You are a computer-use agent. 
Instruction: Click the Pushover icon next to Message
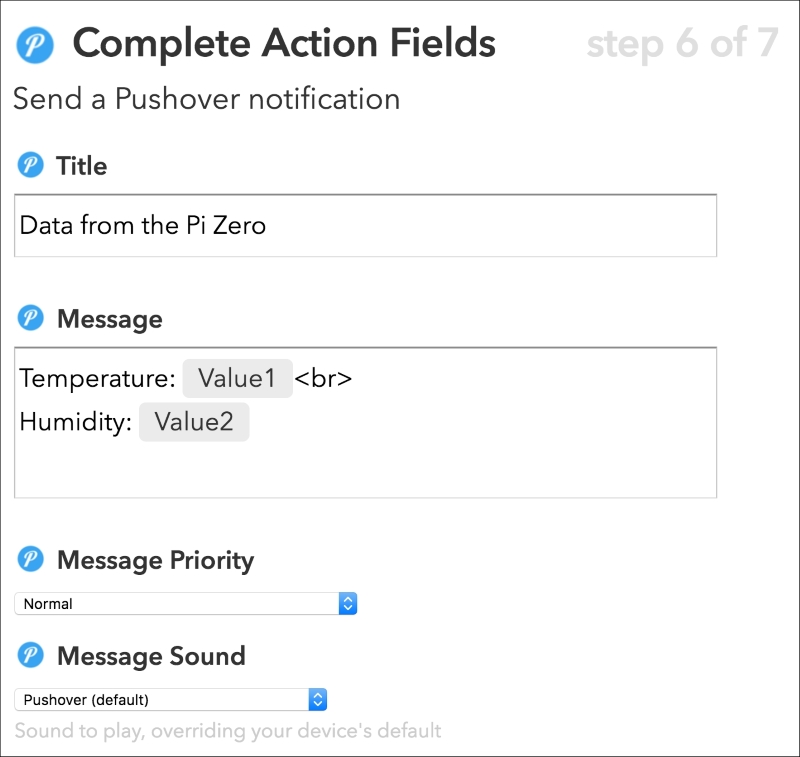[x=31, y=318]
